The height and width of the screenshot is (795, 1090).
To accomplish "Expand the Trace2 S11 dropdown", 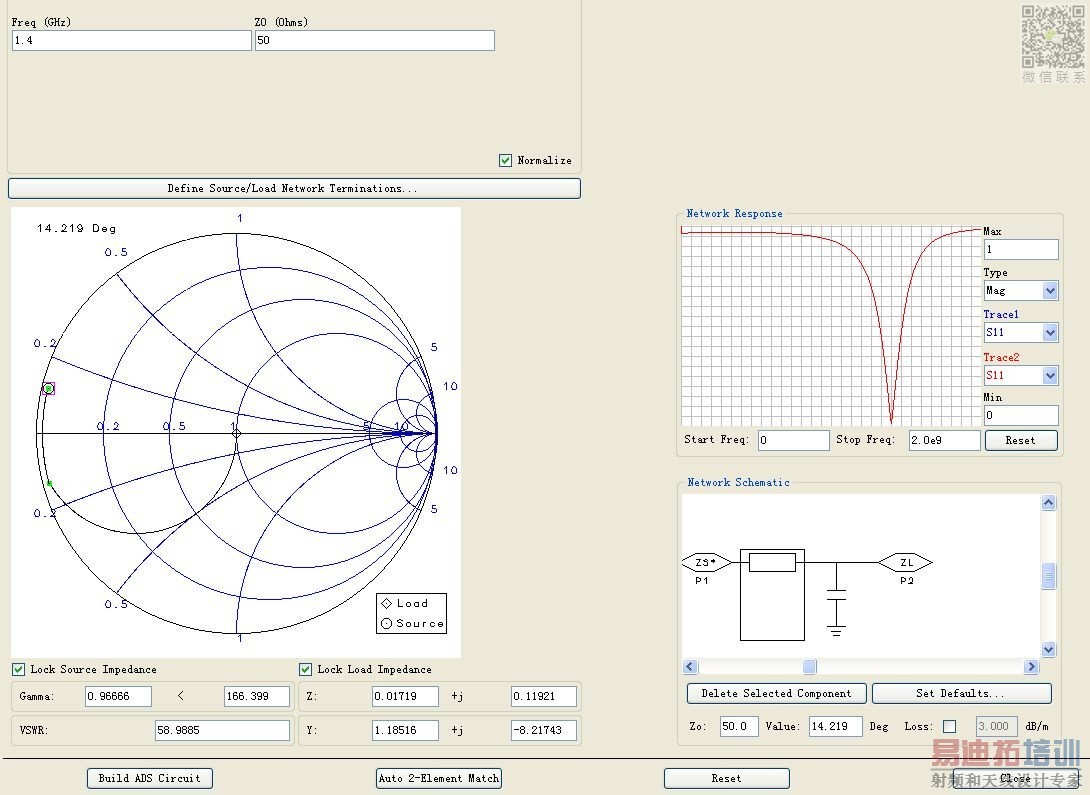I will pyautogui.click(x=1050, y=376).
